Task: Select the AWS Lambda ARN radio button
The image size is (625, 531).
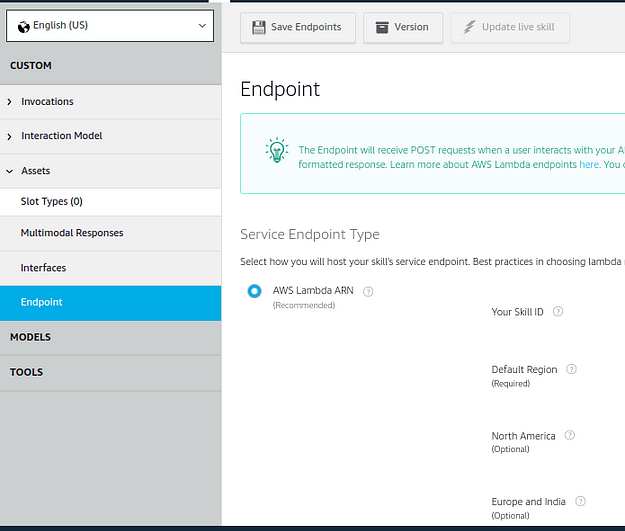Action: coord(254,291)
